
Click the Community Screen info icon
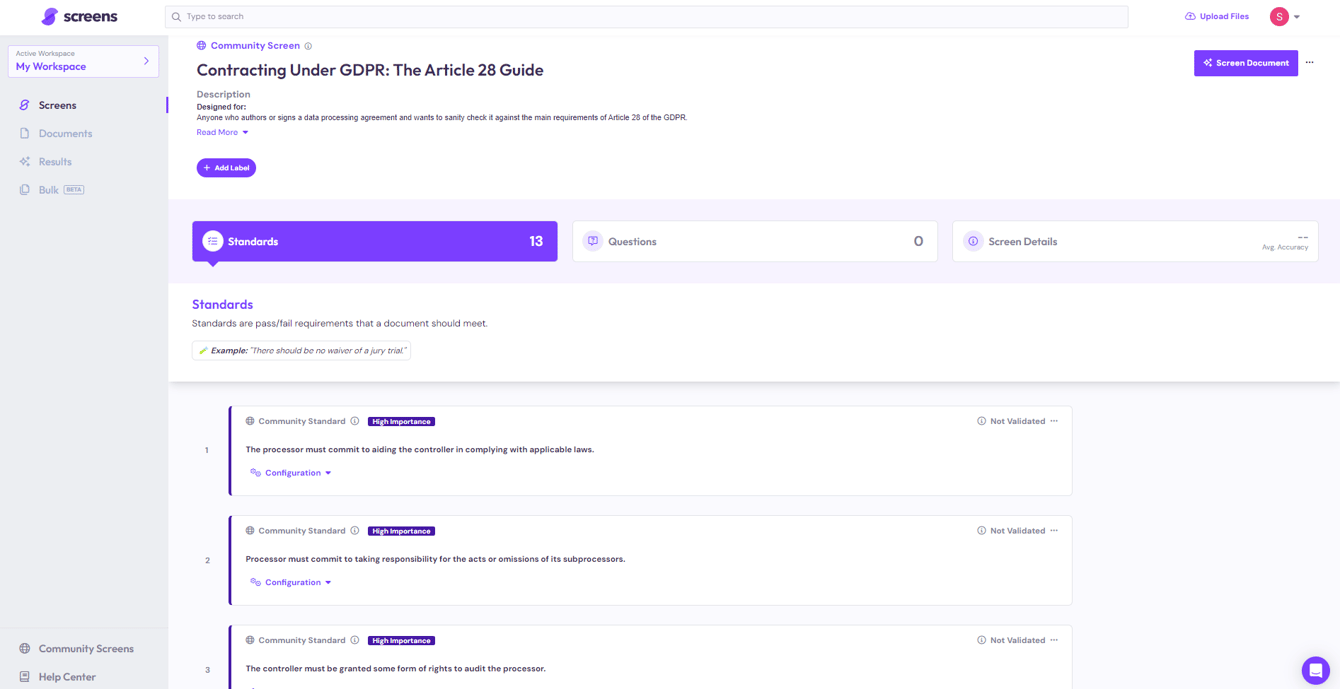[308, 46]
